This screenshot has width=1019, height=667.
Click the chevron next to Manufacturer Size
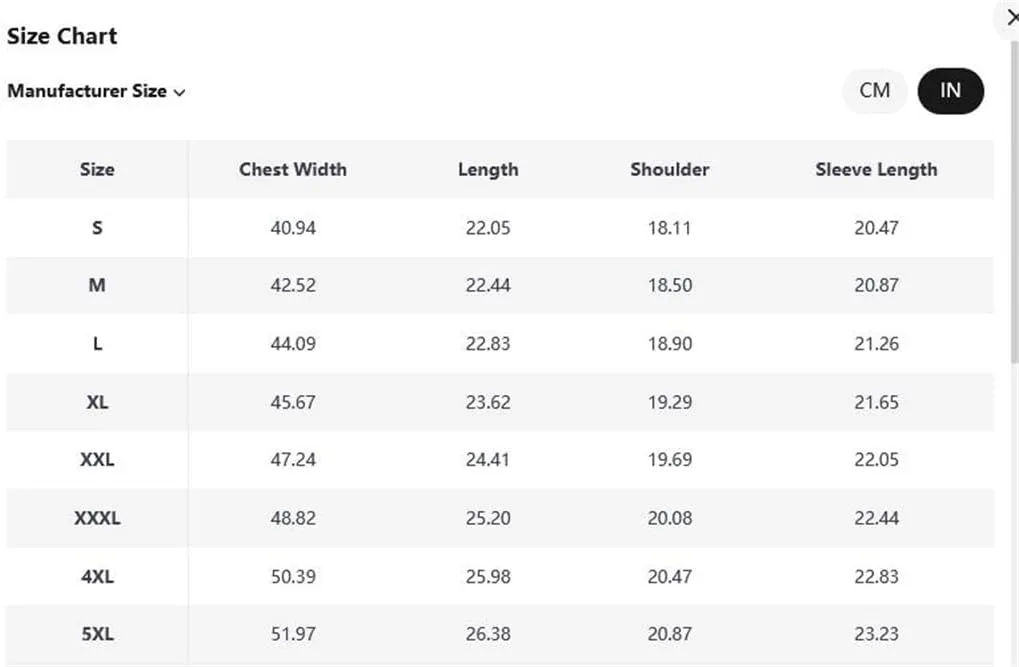(180, 93)
